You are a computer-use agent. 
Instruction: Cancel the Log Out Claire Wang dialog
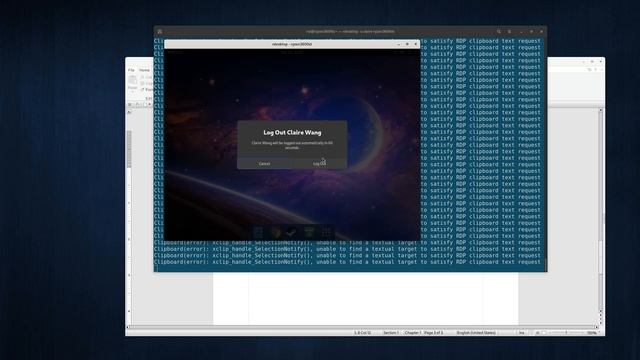(264, 163)
